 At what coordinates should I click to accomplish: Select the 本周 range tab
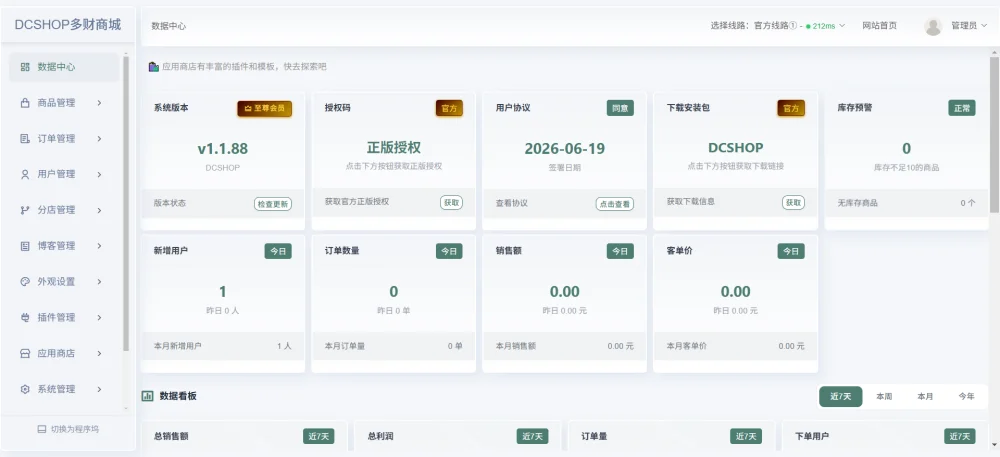[884, 396]
